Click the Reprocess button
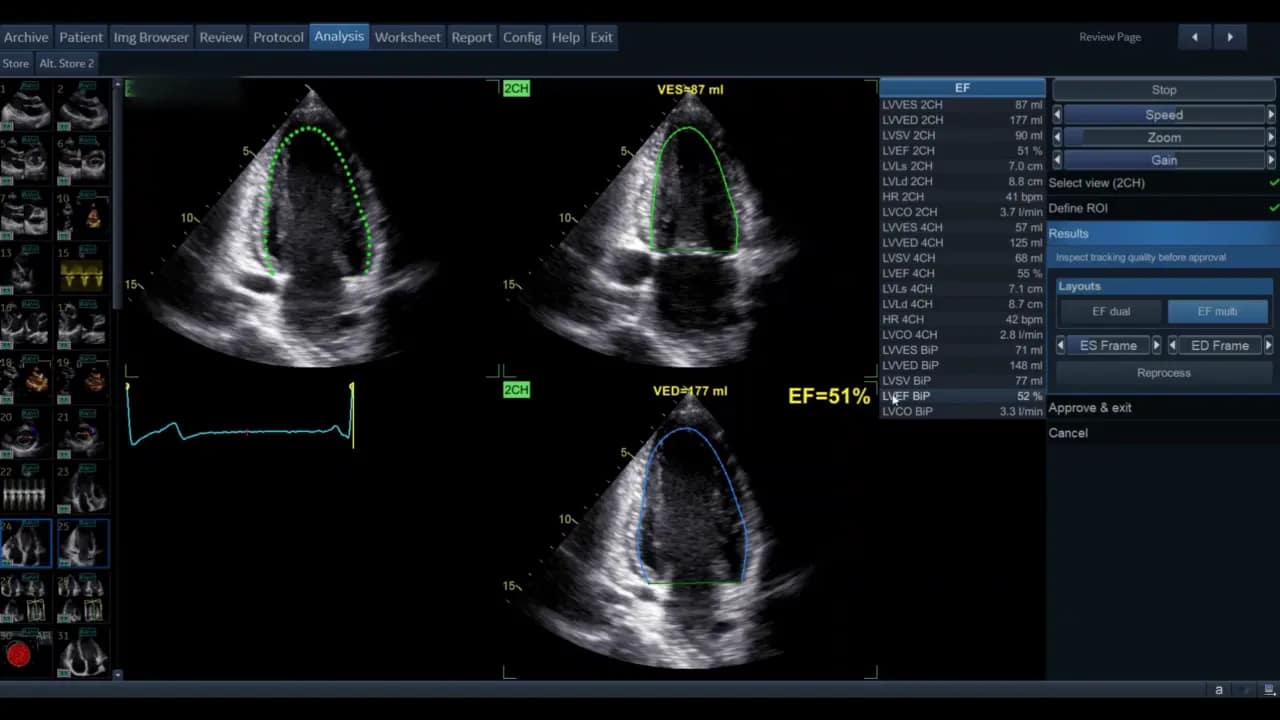This screenshot has height=720, width=1280. click(1163, 373)
